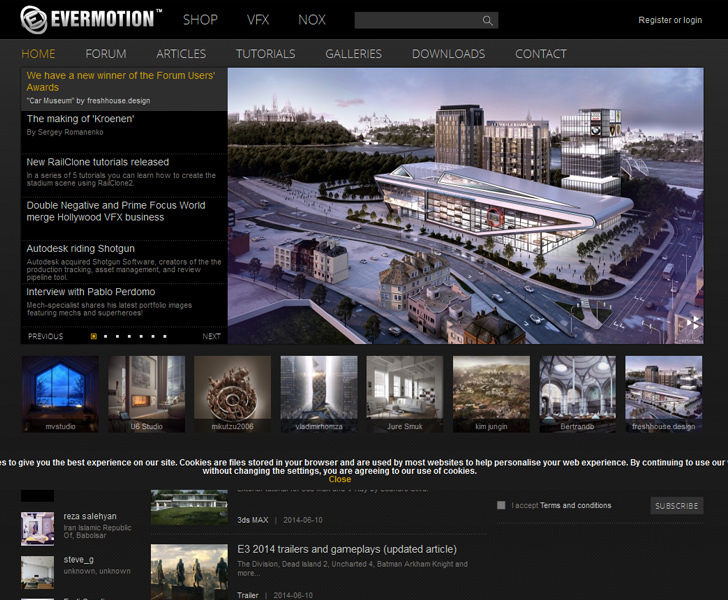The height and width of the screenshot is (600, 728).
Task: Select the first highlighted slider pagination dot
Action: (94, 336)
